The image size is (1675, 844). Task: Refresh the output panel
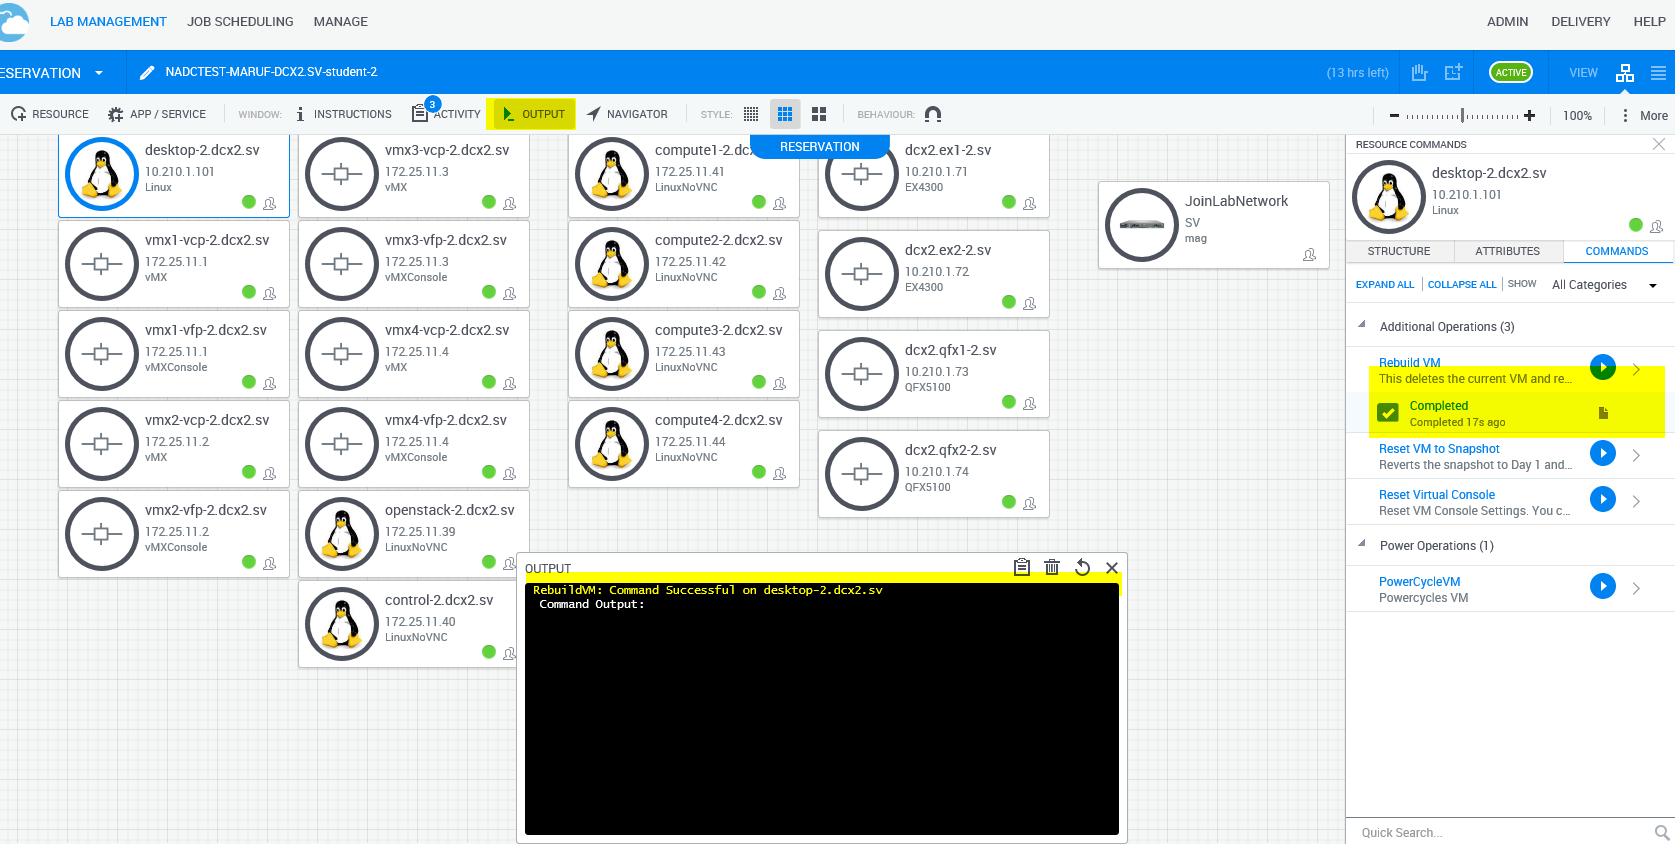[1082, 567]
